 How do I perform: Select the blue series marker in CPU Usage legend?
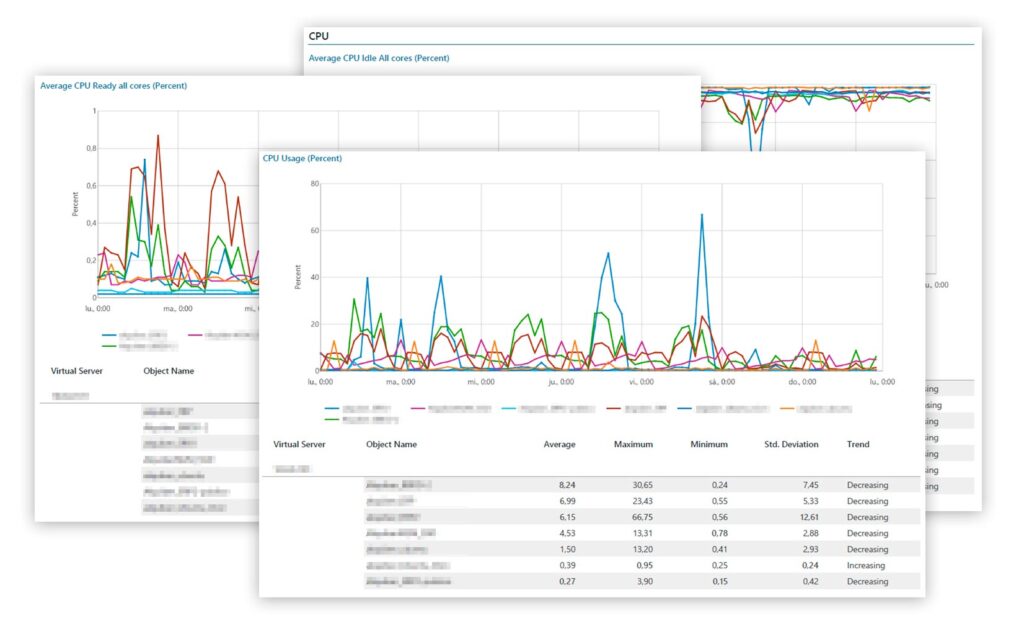pyautogui.click(x=330, y=408)
